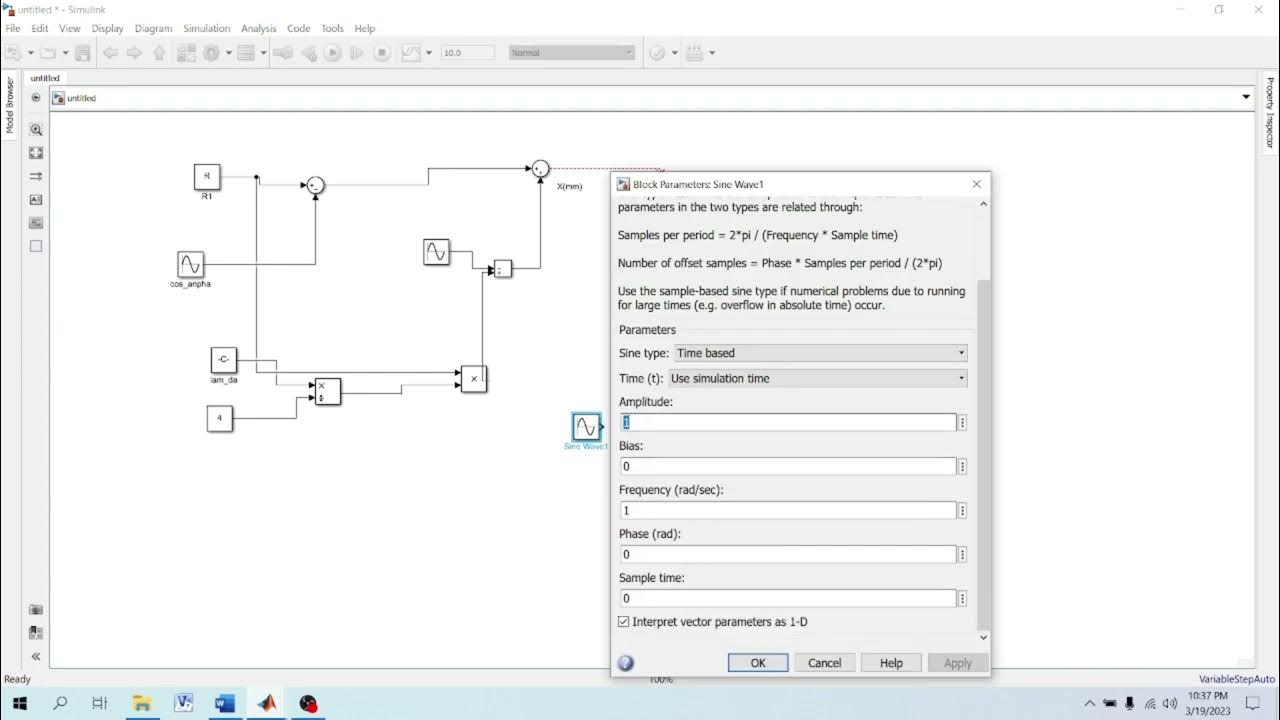The height and width of the screenshot is (720, 1280).
Task: Click OK in Block Parameters dialog
Action: click(758, 663)
